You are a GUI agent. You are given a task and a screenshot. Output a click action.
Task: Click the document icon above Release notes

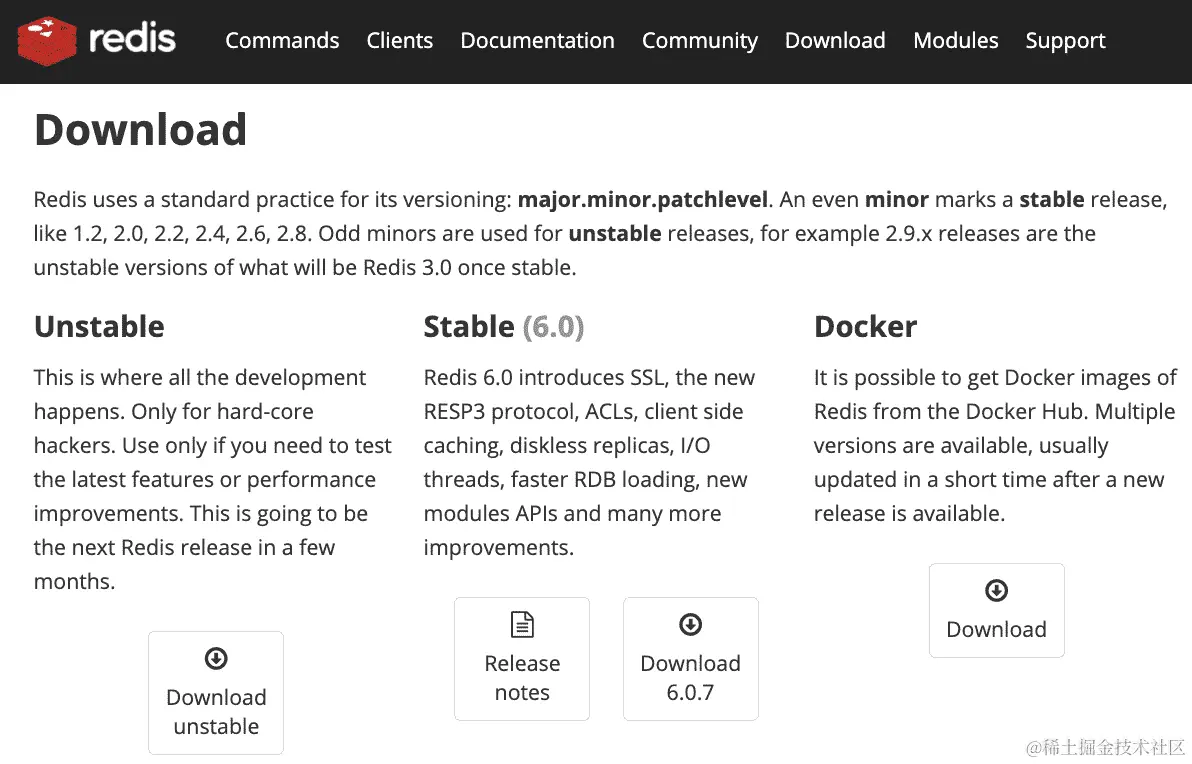tap(521, 624)
